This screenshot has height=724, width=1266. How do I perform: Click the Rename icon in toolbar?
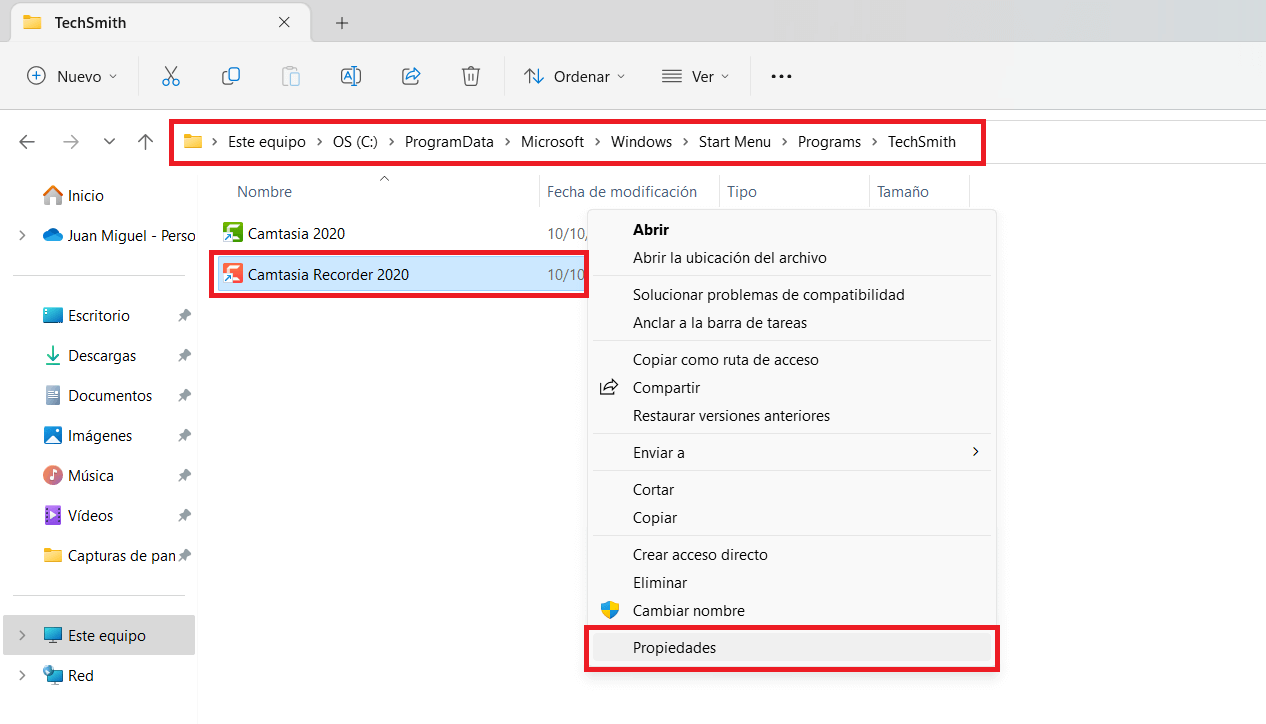[x=351, y=76]
